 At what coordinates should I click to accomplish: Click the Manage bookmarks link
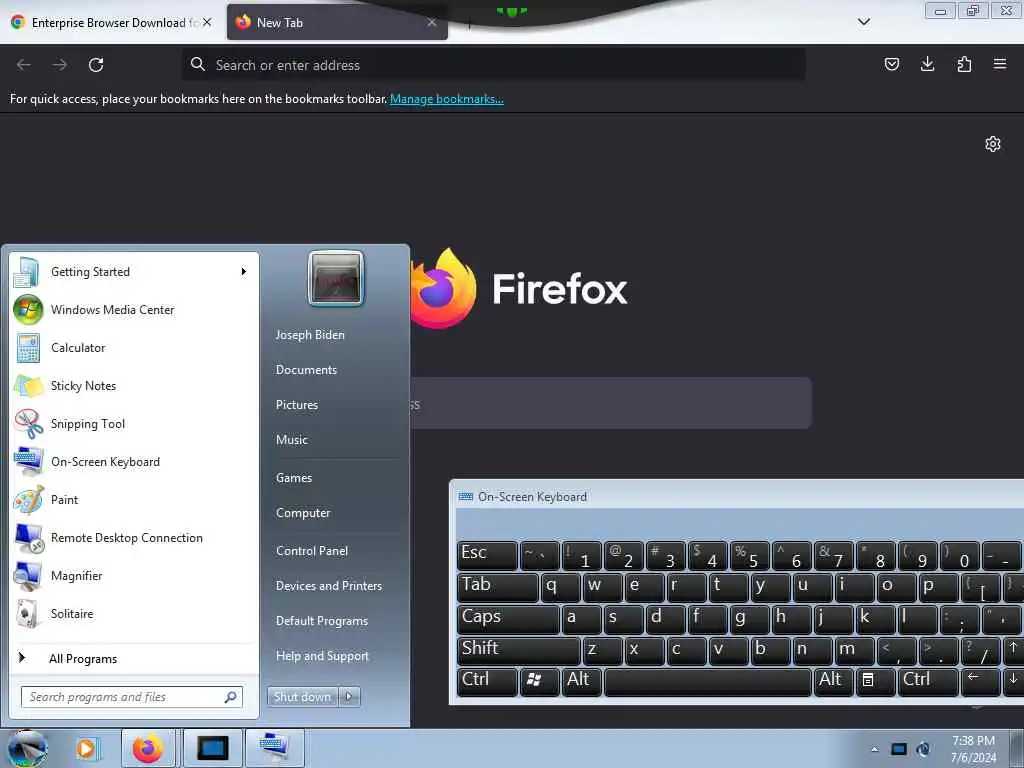[447, 99]
